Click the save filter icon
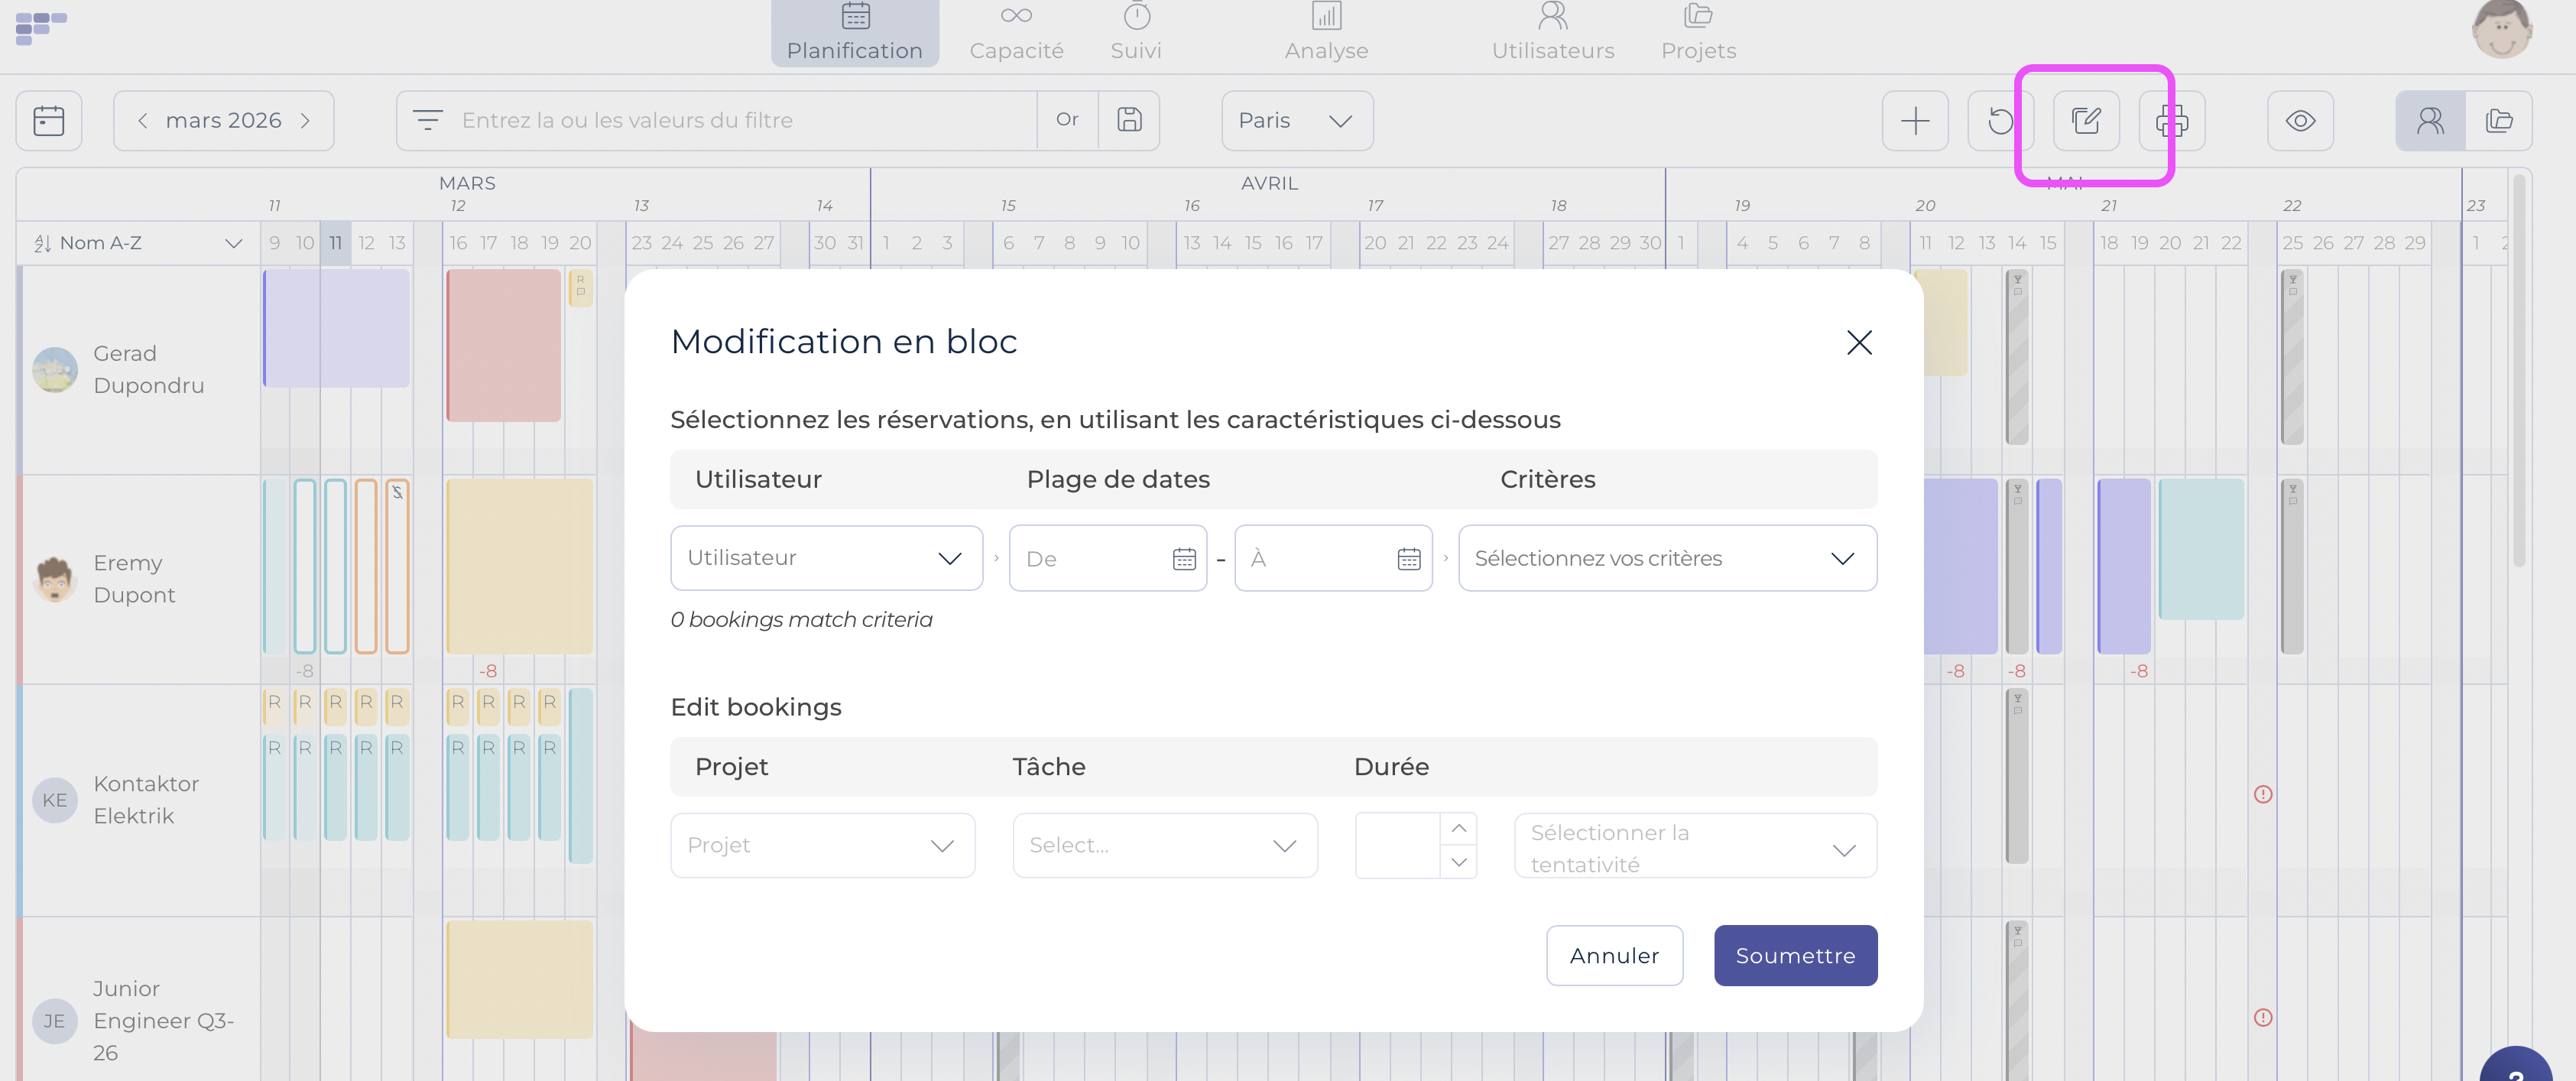The width and height of the screenshot is (2576, 1081). coord(1129,120)
